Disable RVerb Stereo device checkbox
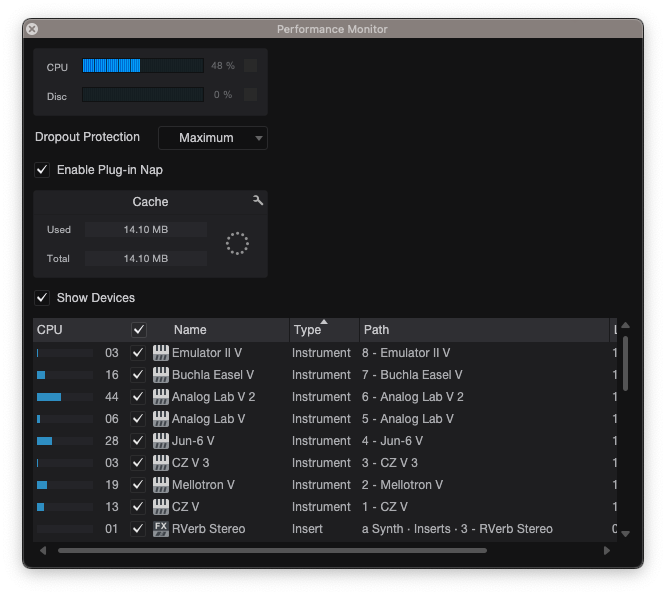666x595 pixels. click(x=138, y=529)
